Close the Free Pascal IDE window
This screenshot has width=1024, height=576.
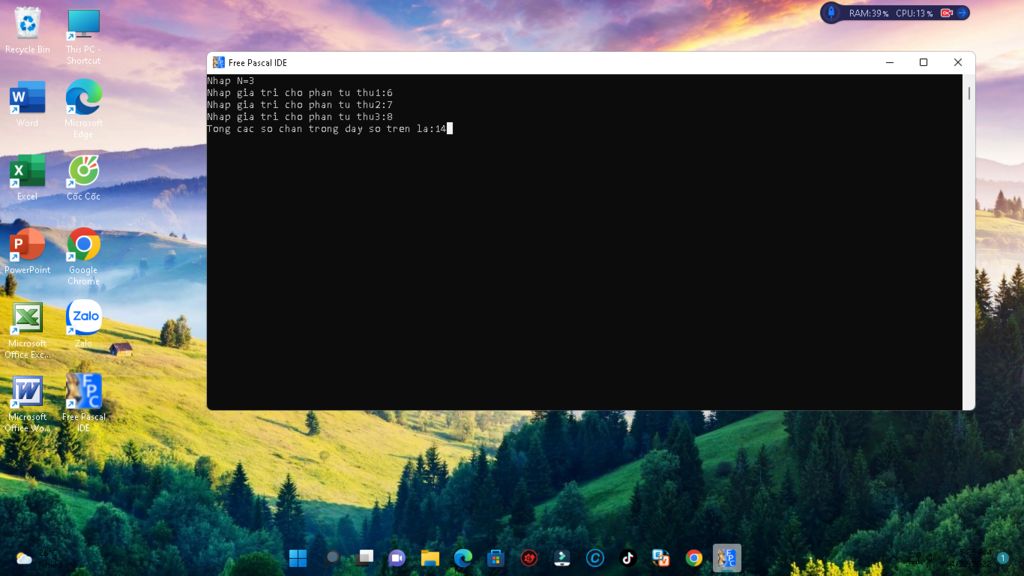tap(957, 62)
